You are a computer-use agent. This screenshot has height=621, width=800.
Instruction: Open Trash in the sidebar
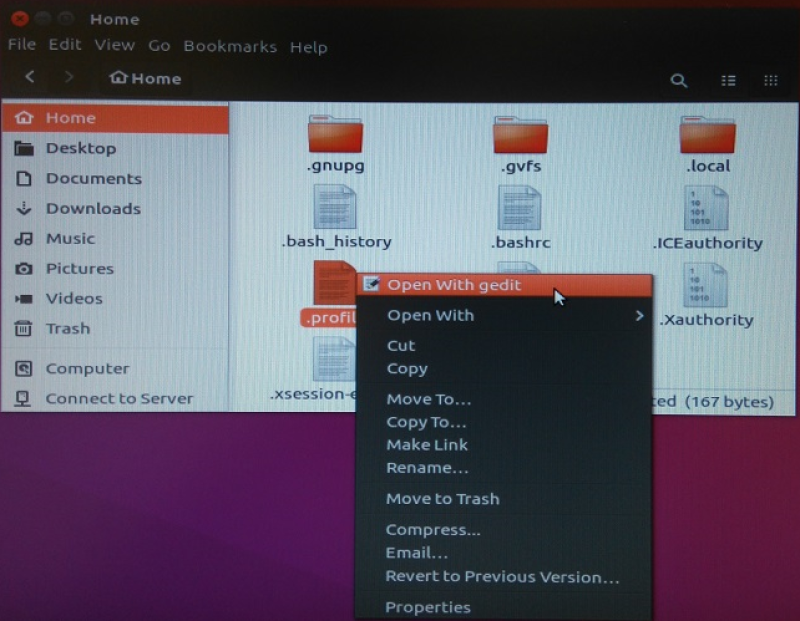(x=115, y=328)
